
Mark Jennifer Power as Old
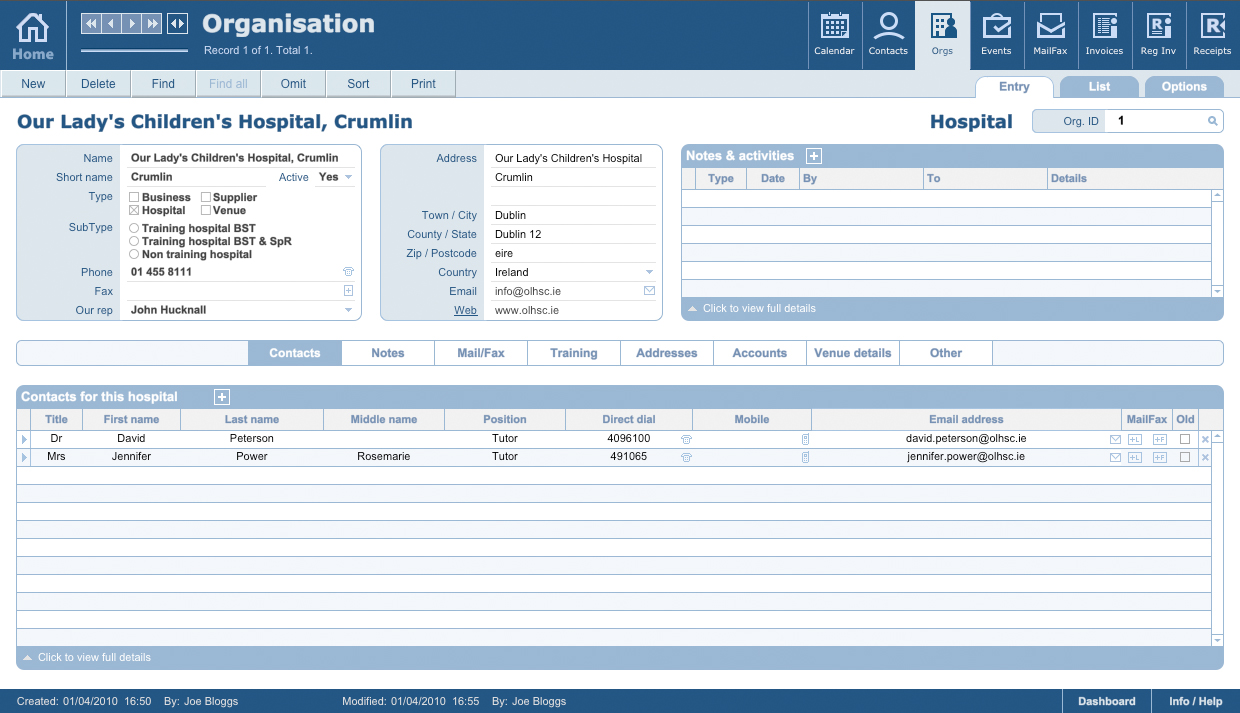[x=1185, y=457]
